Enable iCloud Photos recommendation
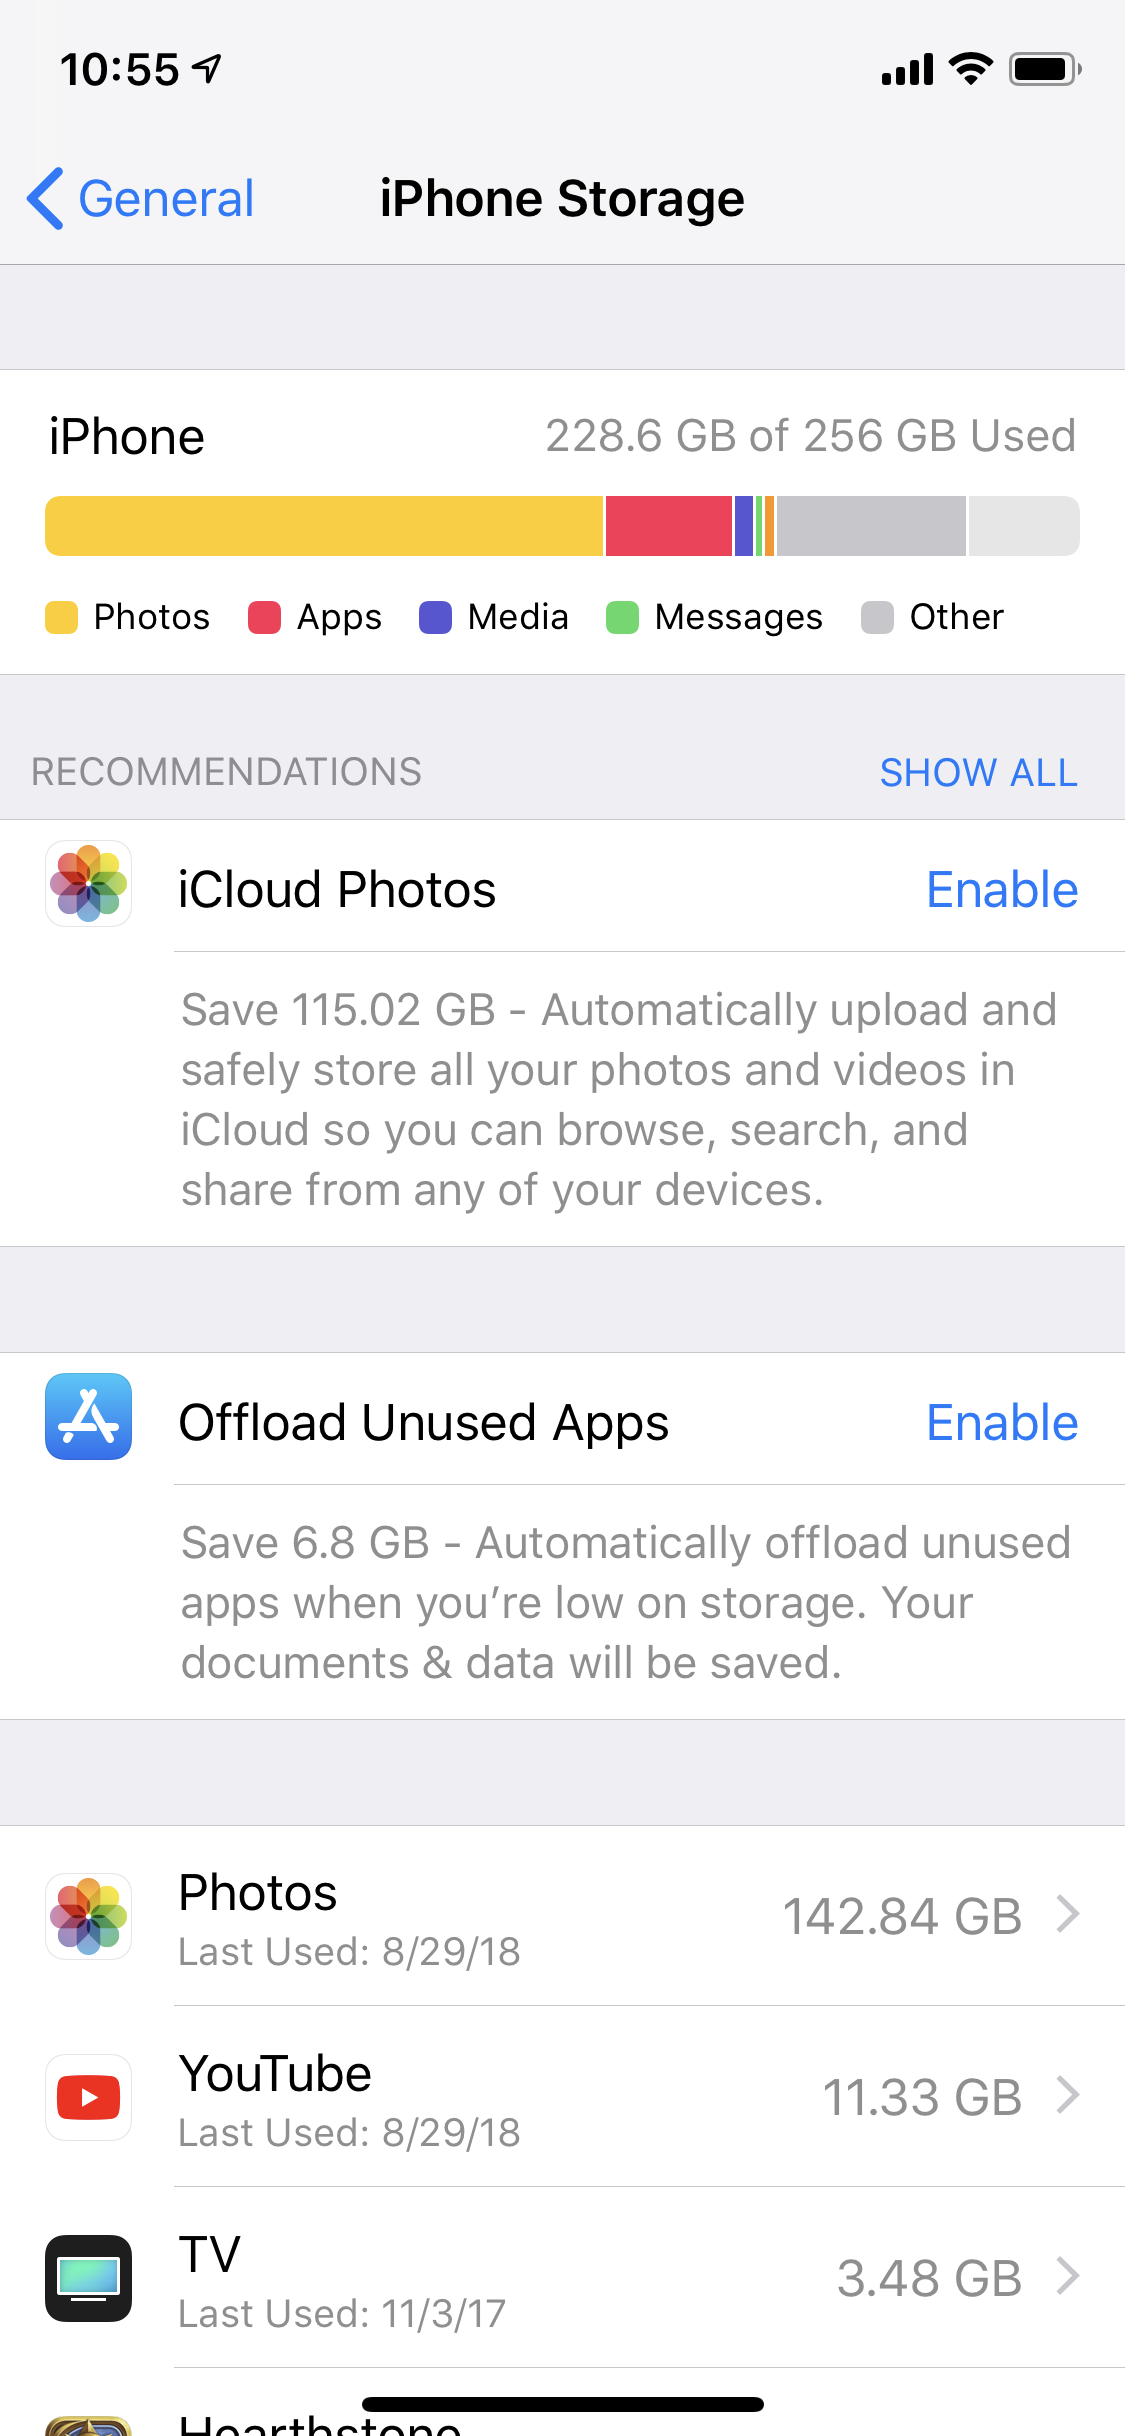This screenshot has width=1125, height=2436. tap(1002, 889)
